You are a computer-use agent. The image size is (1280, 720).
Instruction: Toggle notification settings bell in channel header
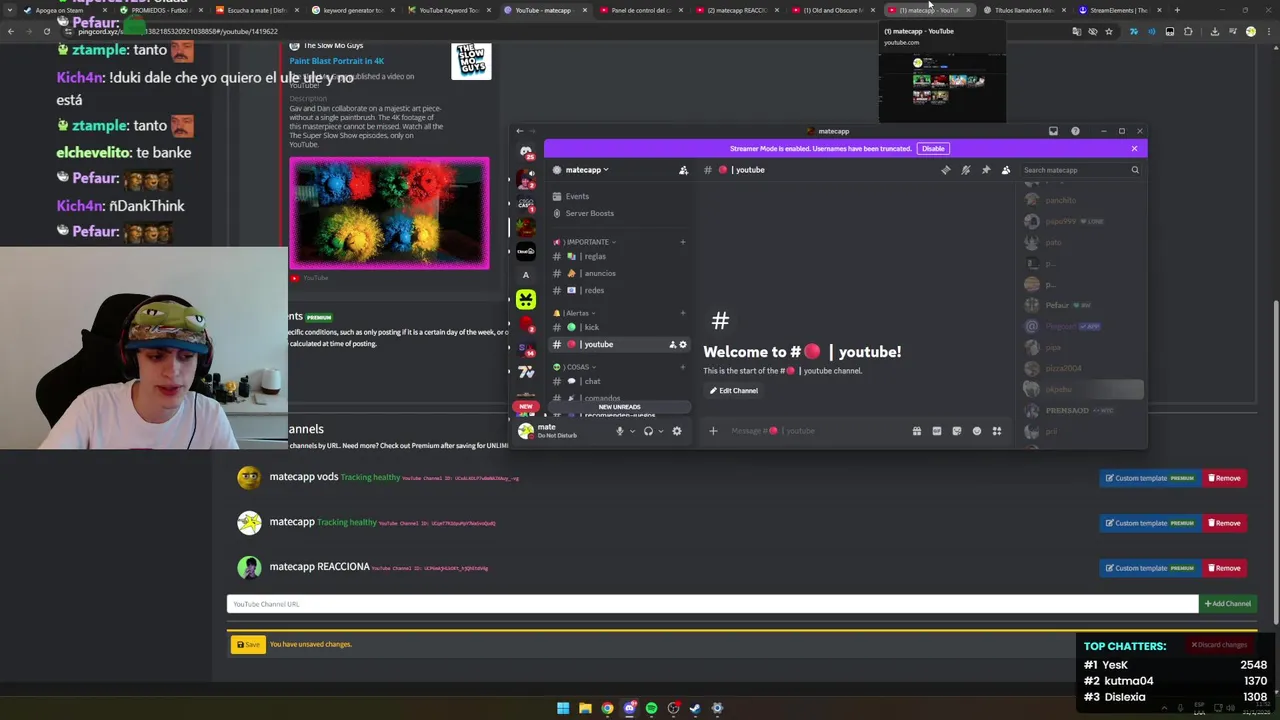[x=965, y=170]
